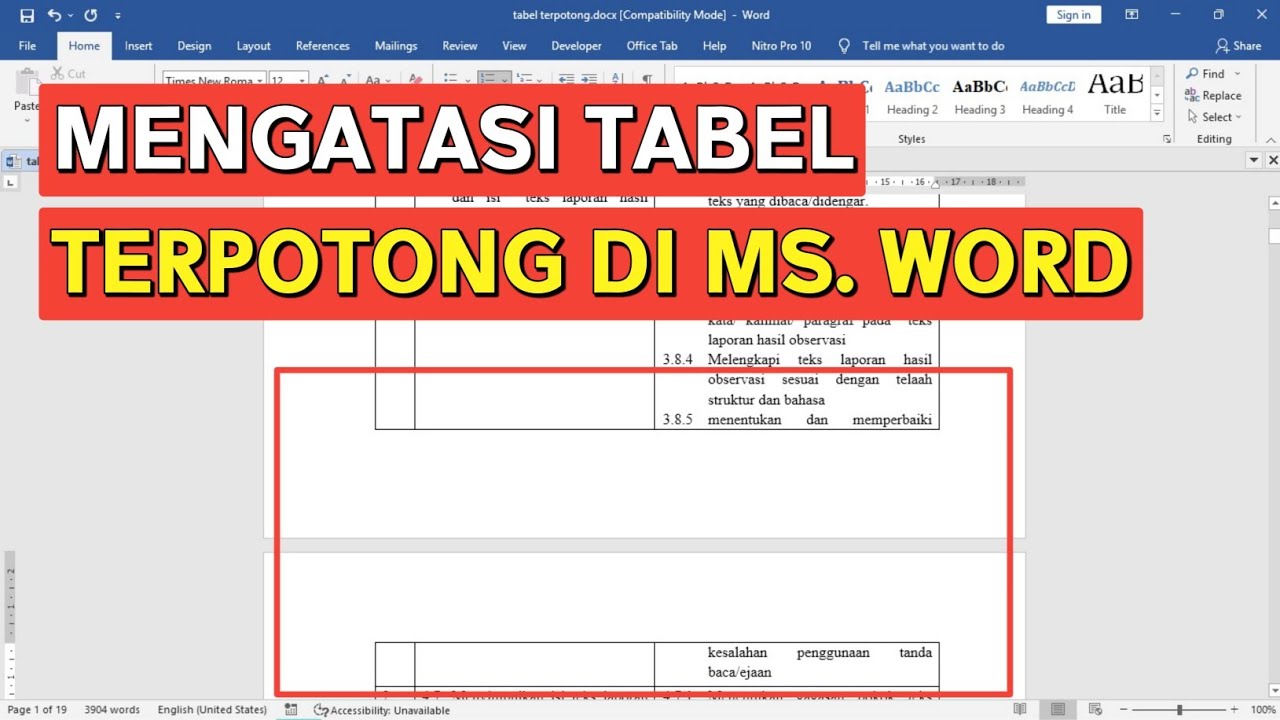Apply the Title style

click(x=1115, y=96)
